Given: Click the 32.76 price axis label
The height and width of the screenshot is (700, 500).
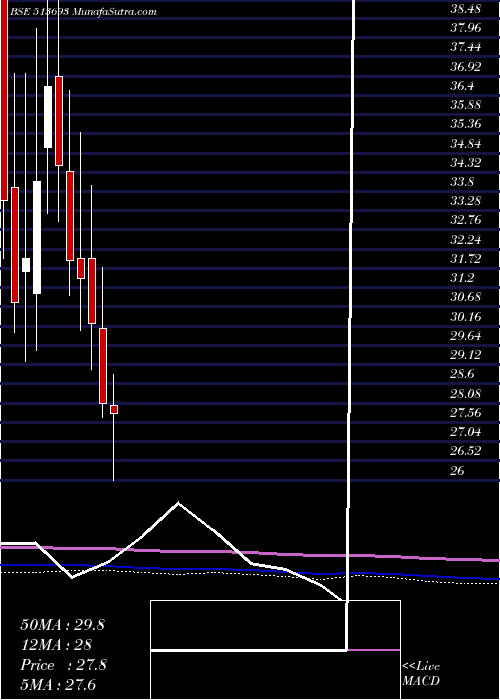Looking at the screenshot, I should (x=466, y=220).
